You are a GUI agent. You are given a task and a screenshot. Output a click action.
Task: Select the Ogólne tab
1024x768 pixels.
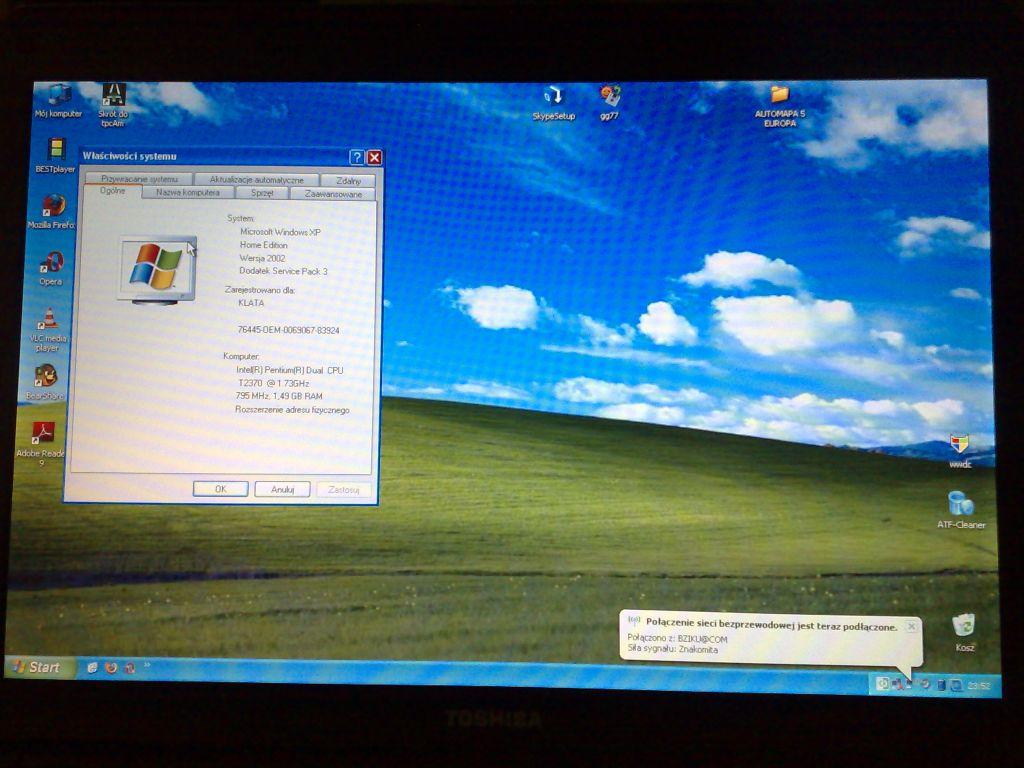click(x=112, y=191)
